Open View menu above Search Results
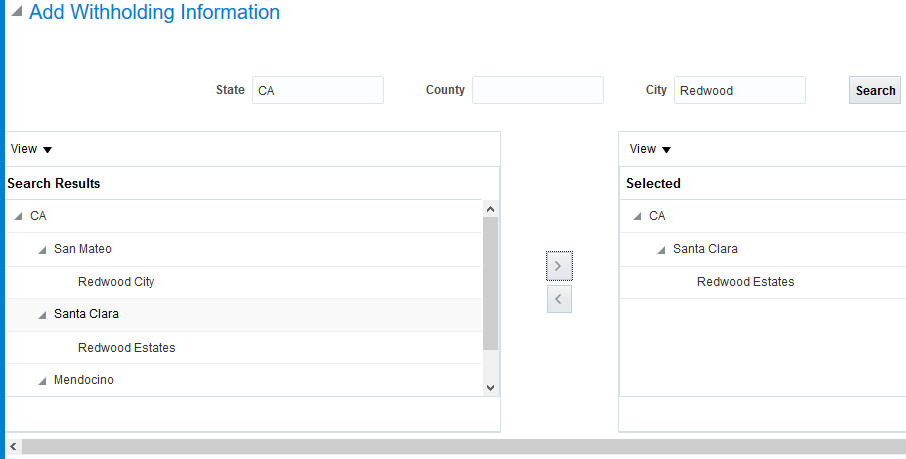The image size is (906, 459). (31, 149)
